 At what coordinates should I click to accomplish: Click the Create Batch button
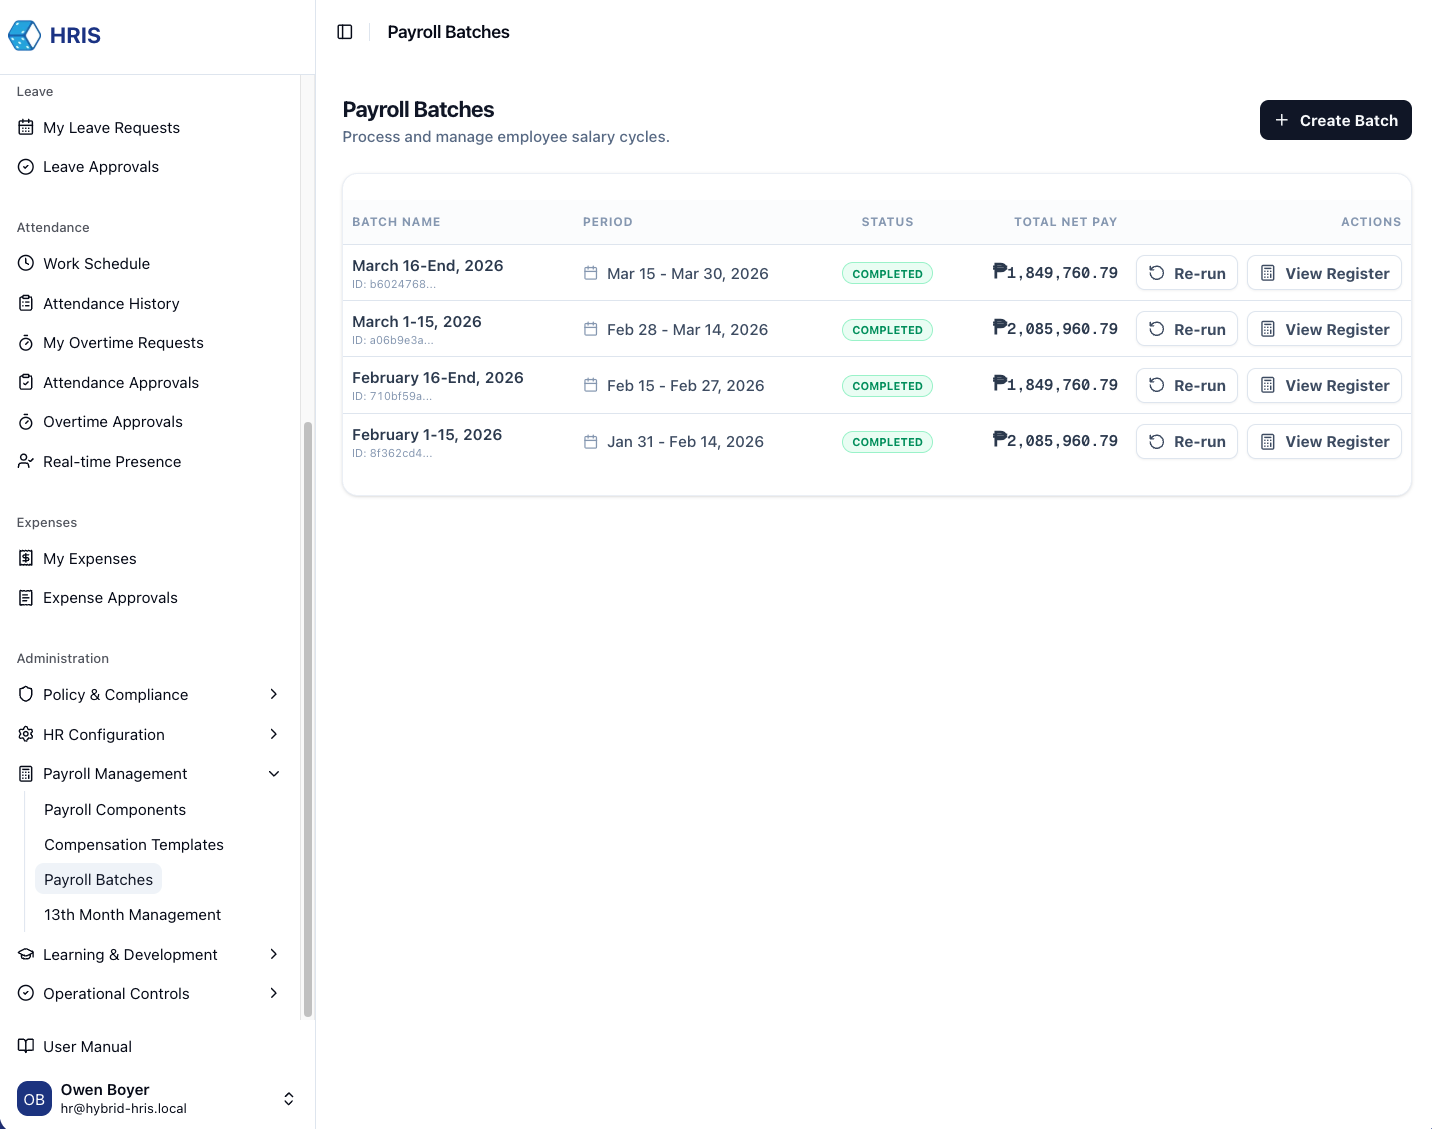1335,120
